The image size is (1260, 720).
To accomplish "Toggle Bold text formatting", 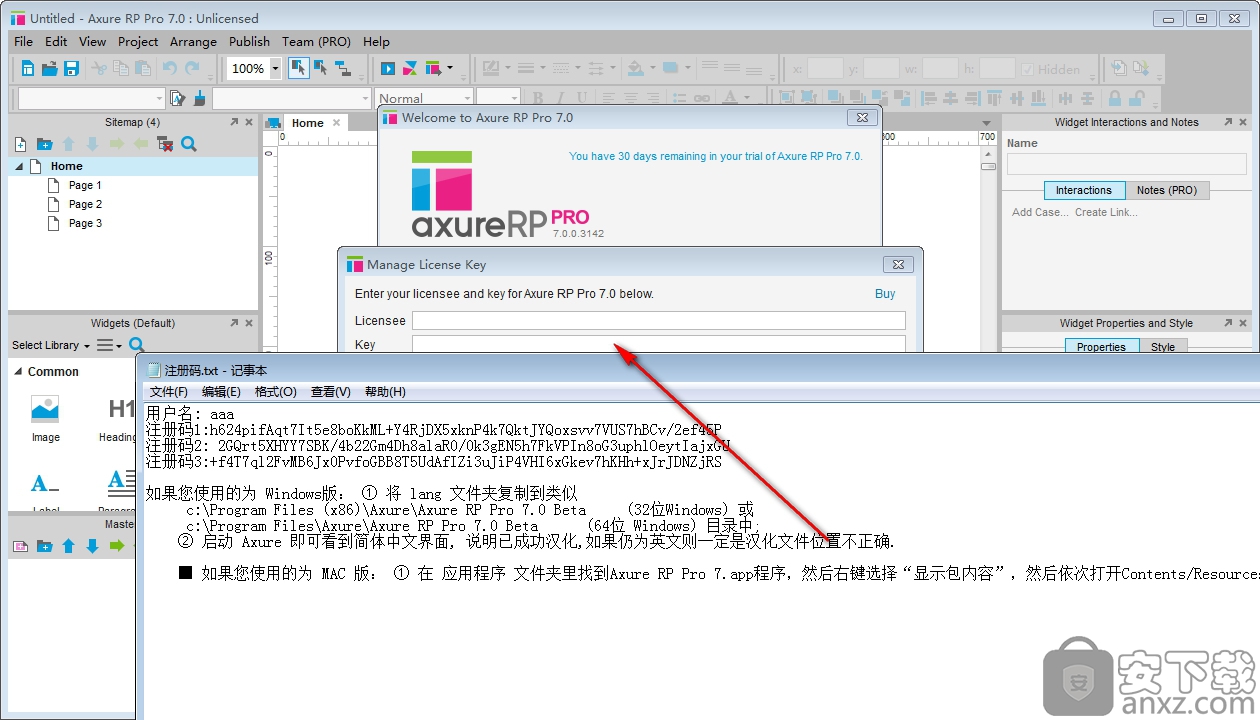I will pyautogui.click(x=537, y=98).
